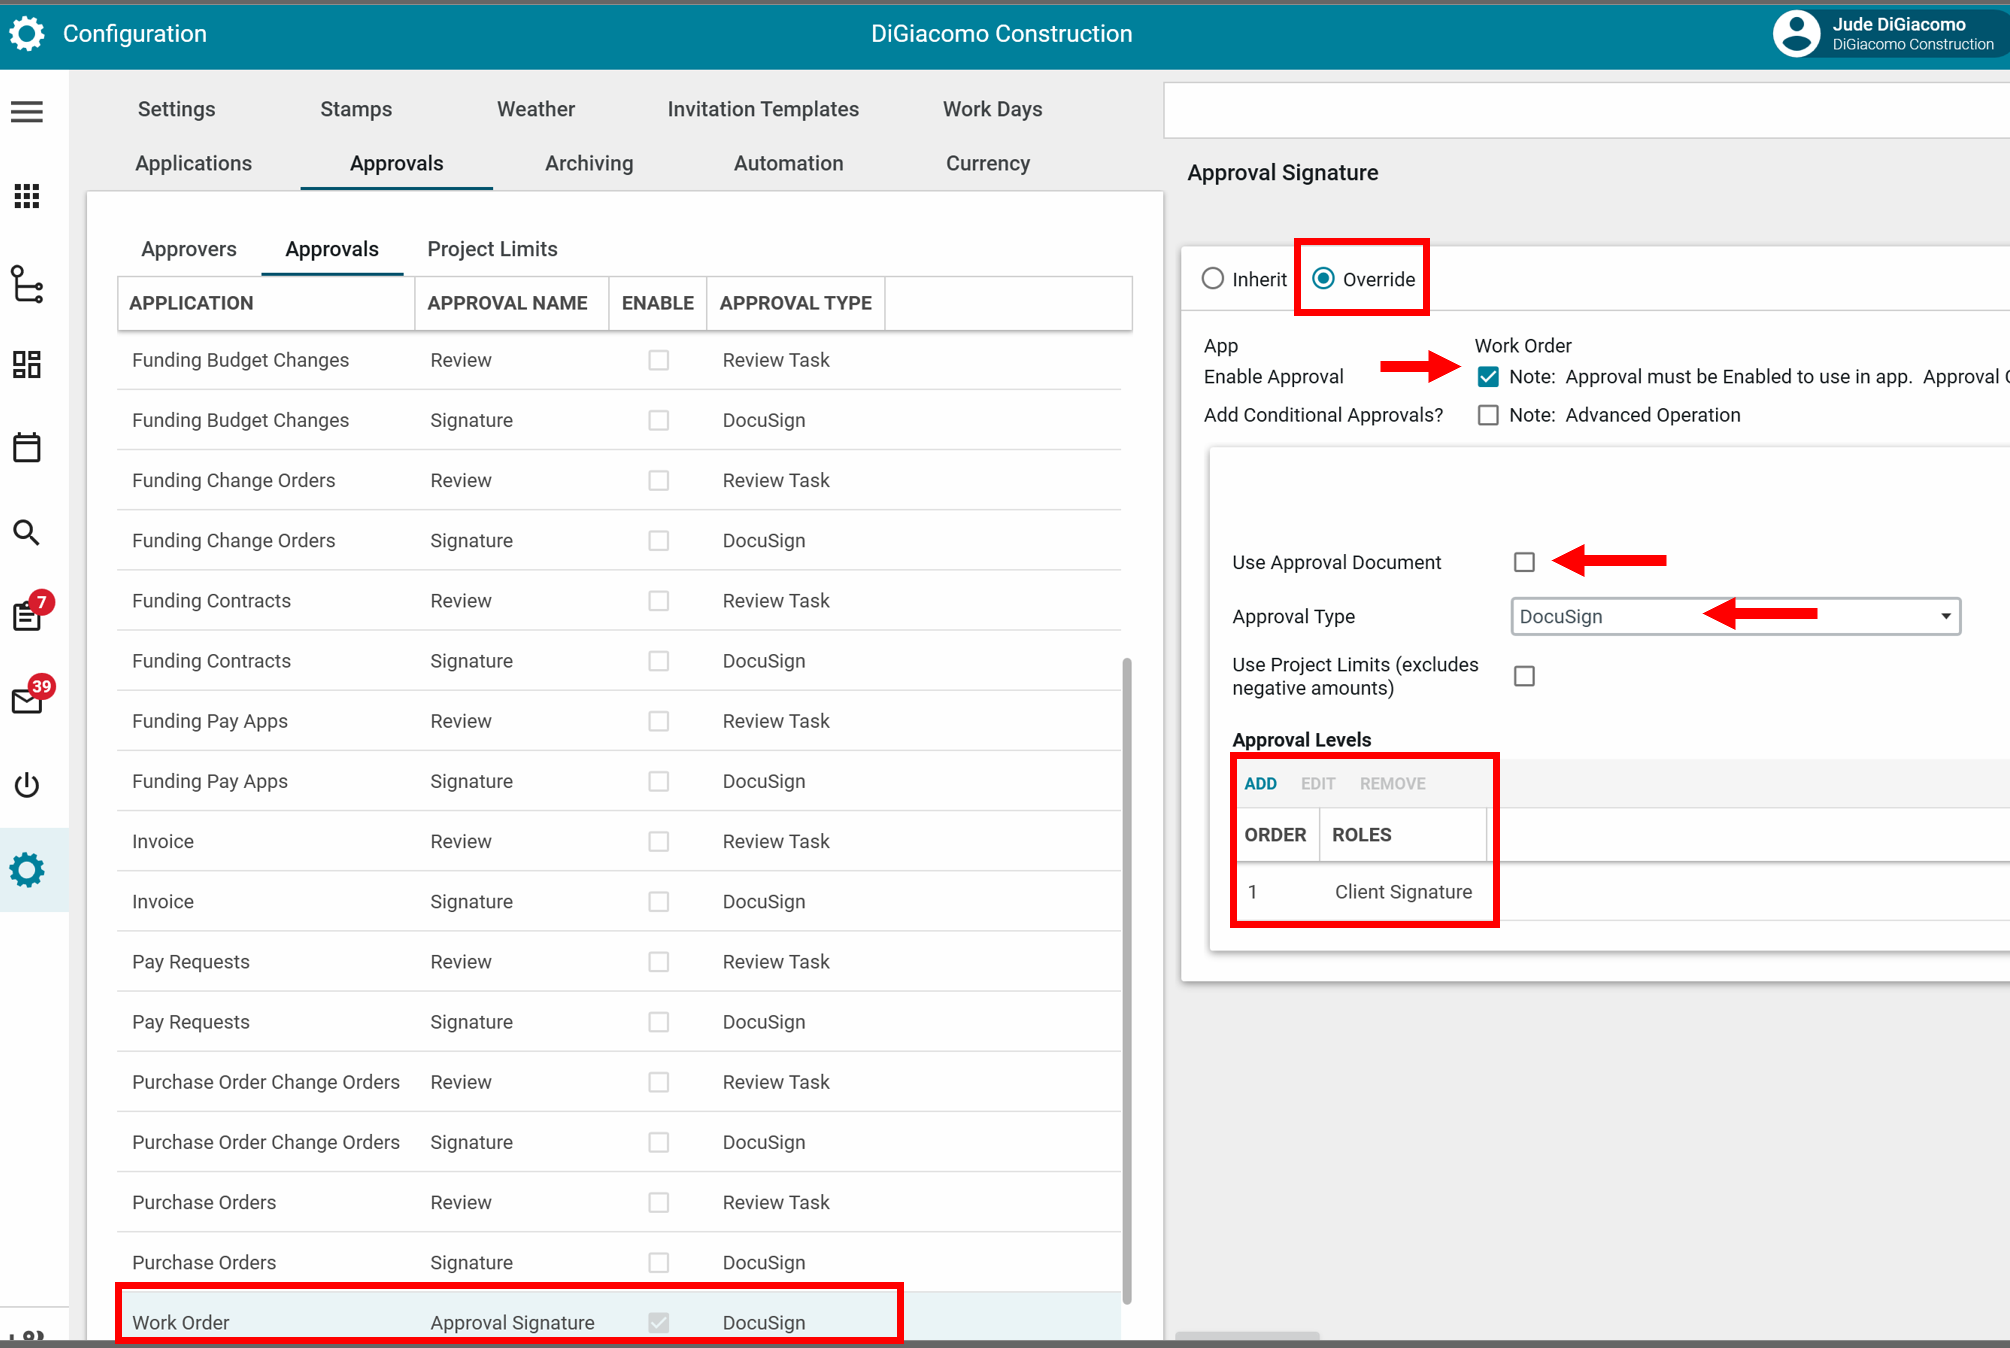Select the Client Signature approval level row
The width and height of the screenshot is (2010, 1348).
1402,892
